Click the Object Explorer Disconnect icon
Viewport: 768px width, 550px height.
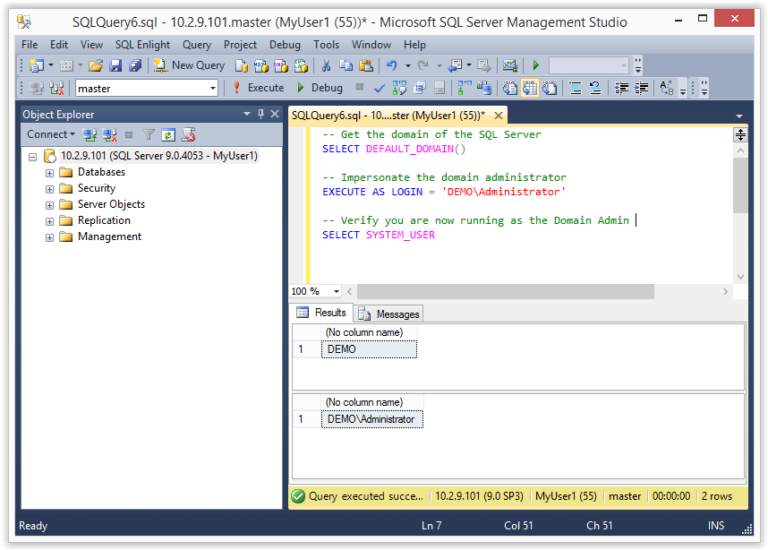(x=109, y=135)
